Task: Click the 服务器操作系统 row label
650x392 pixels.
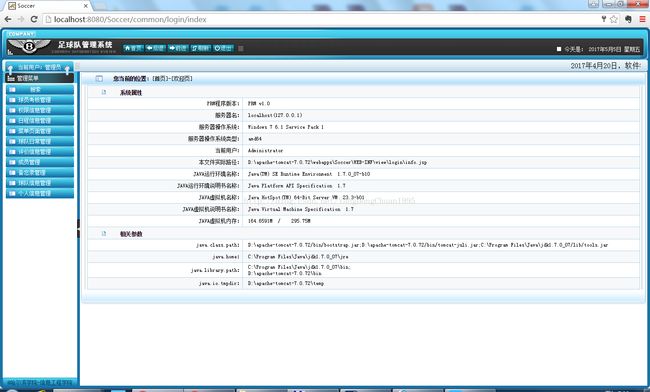Action: [219, 127]
